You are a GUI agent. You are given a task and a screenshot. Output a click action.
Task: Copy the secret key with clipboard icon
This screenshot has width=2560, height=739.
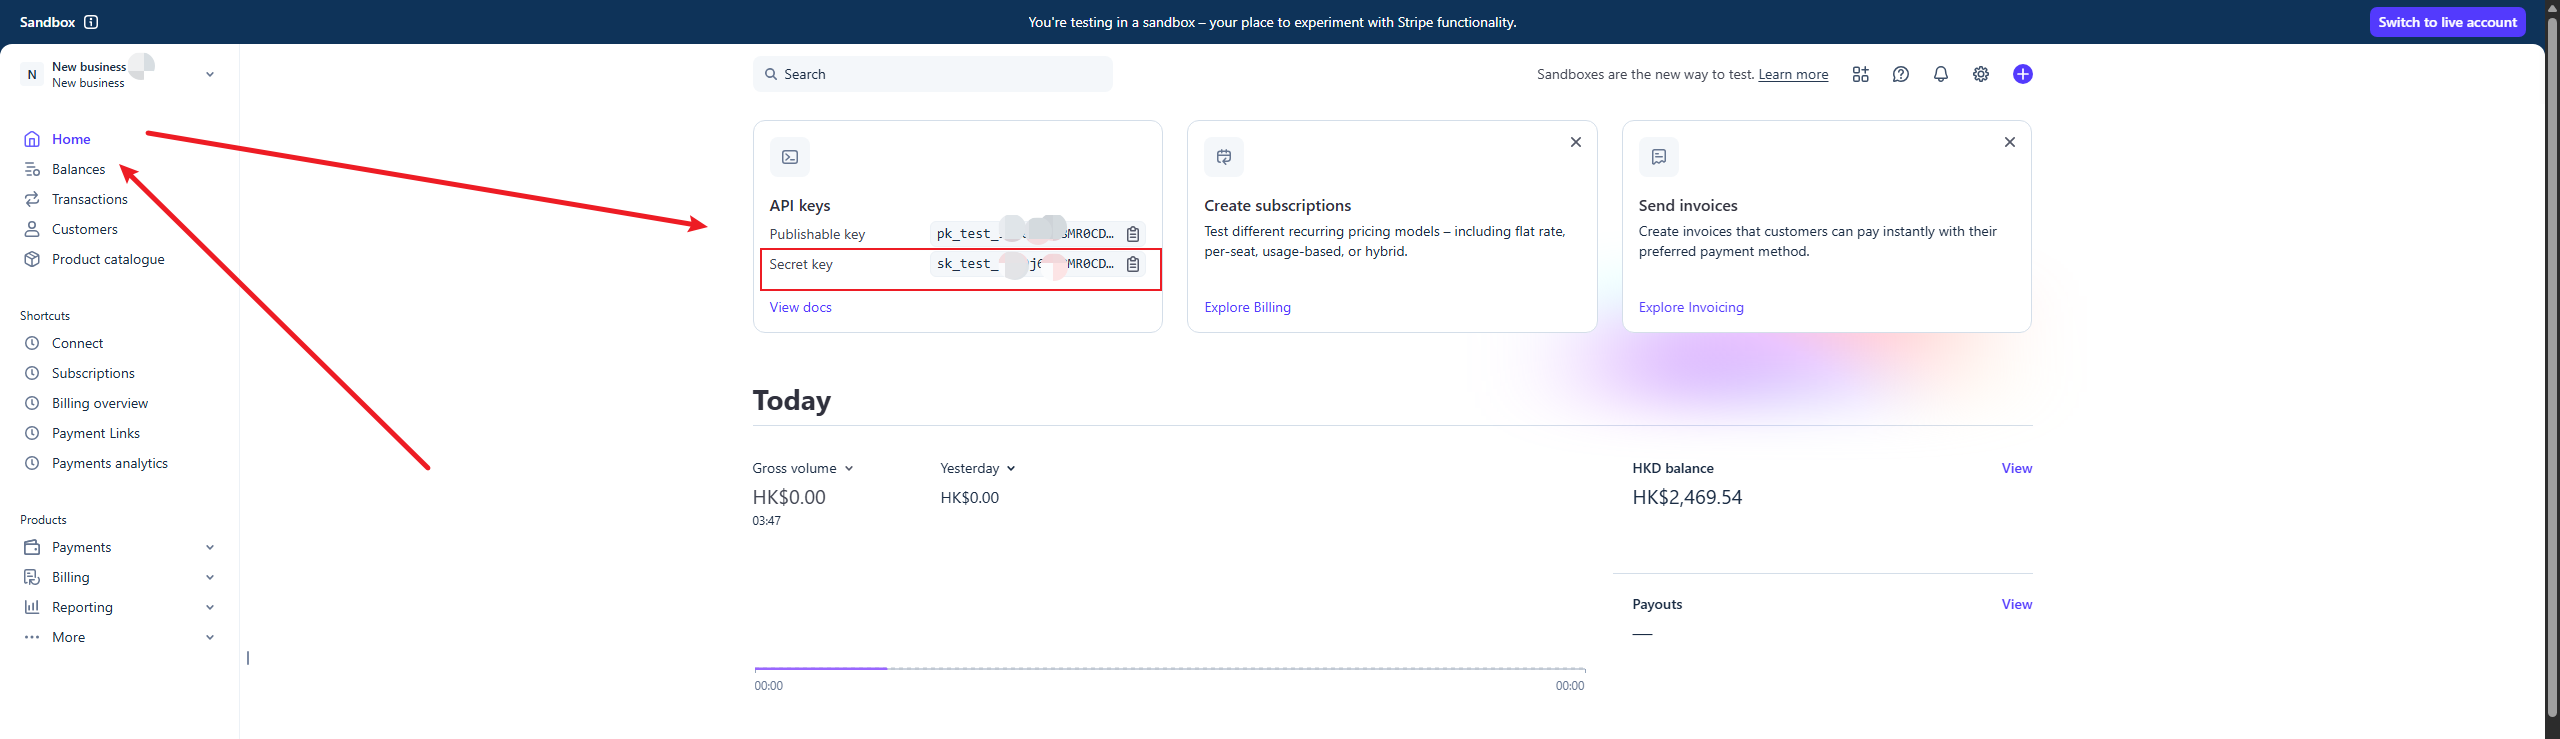[1133, 264]
